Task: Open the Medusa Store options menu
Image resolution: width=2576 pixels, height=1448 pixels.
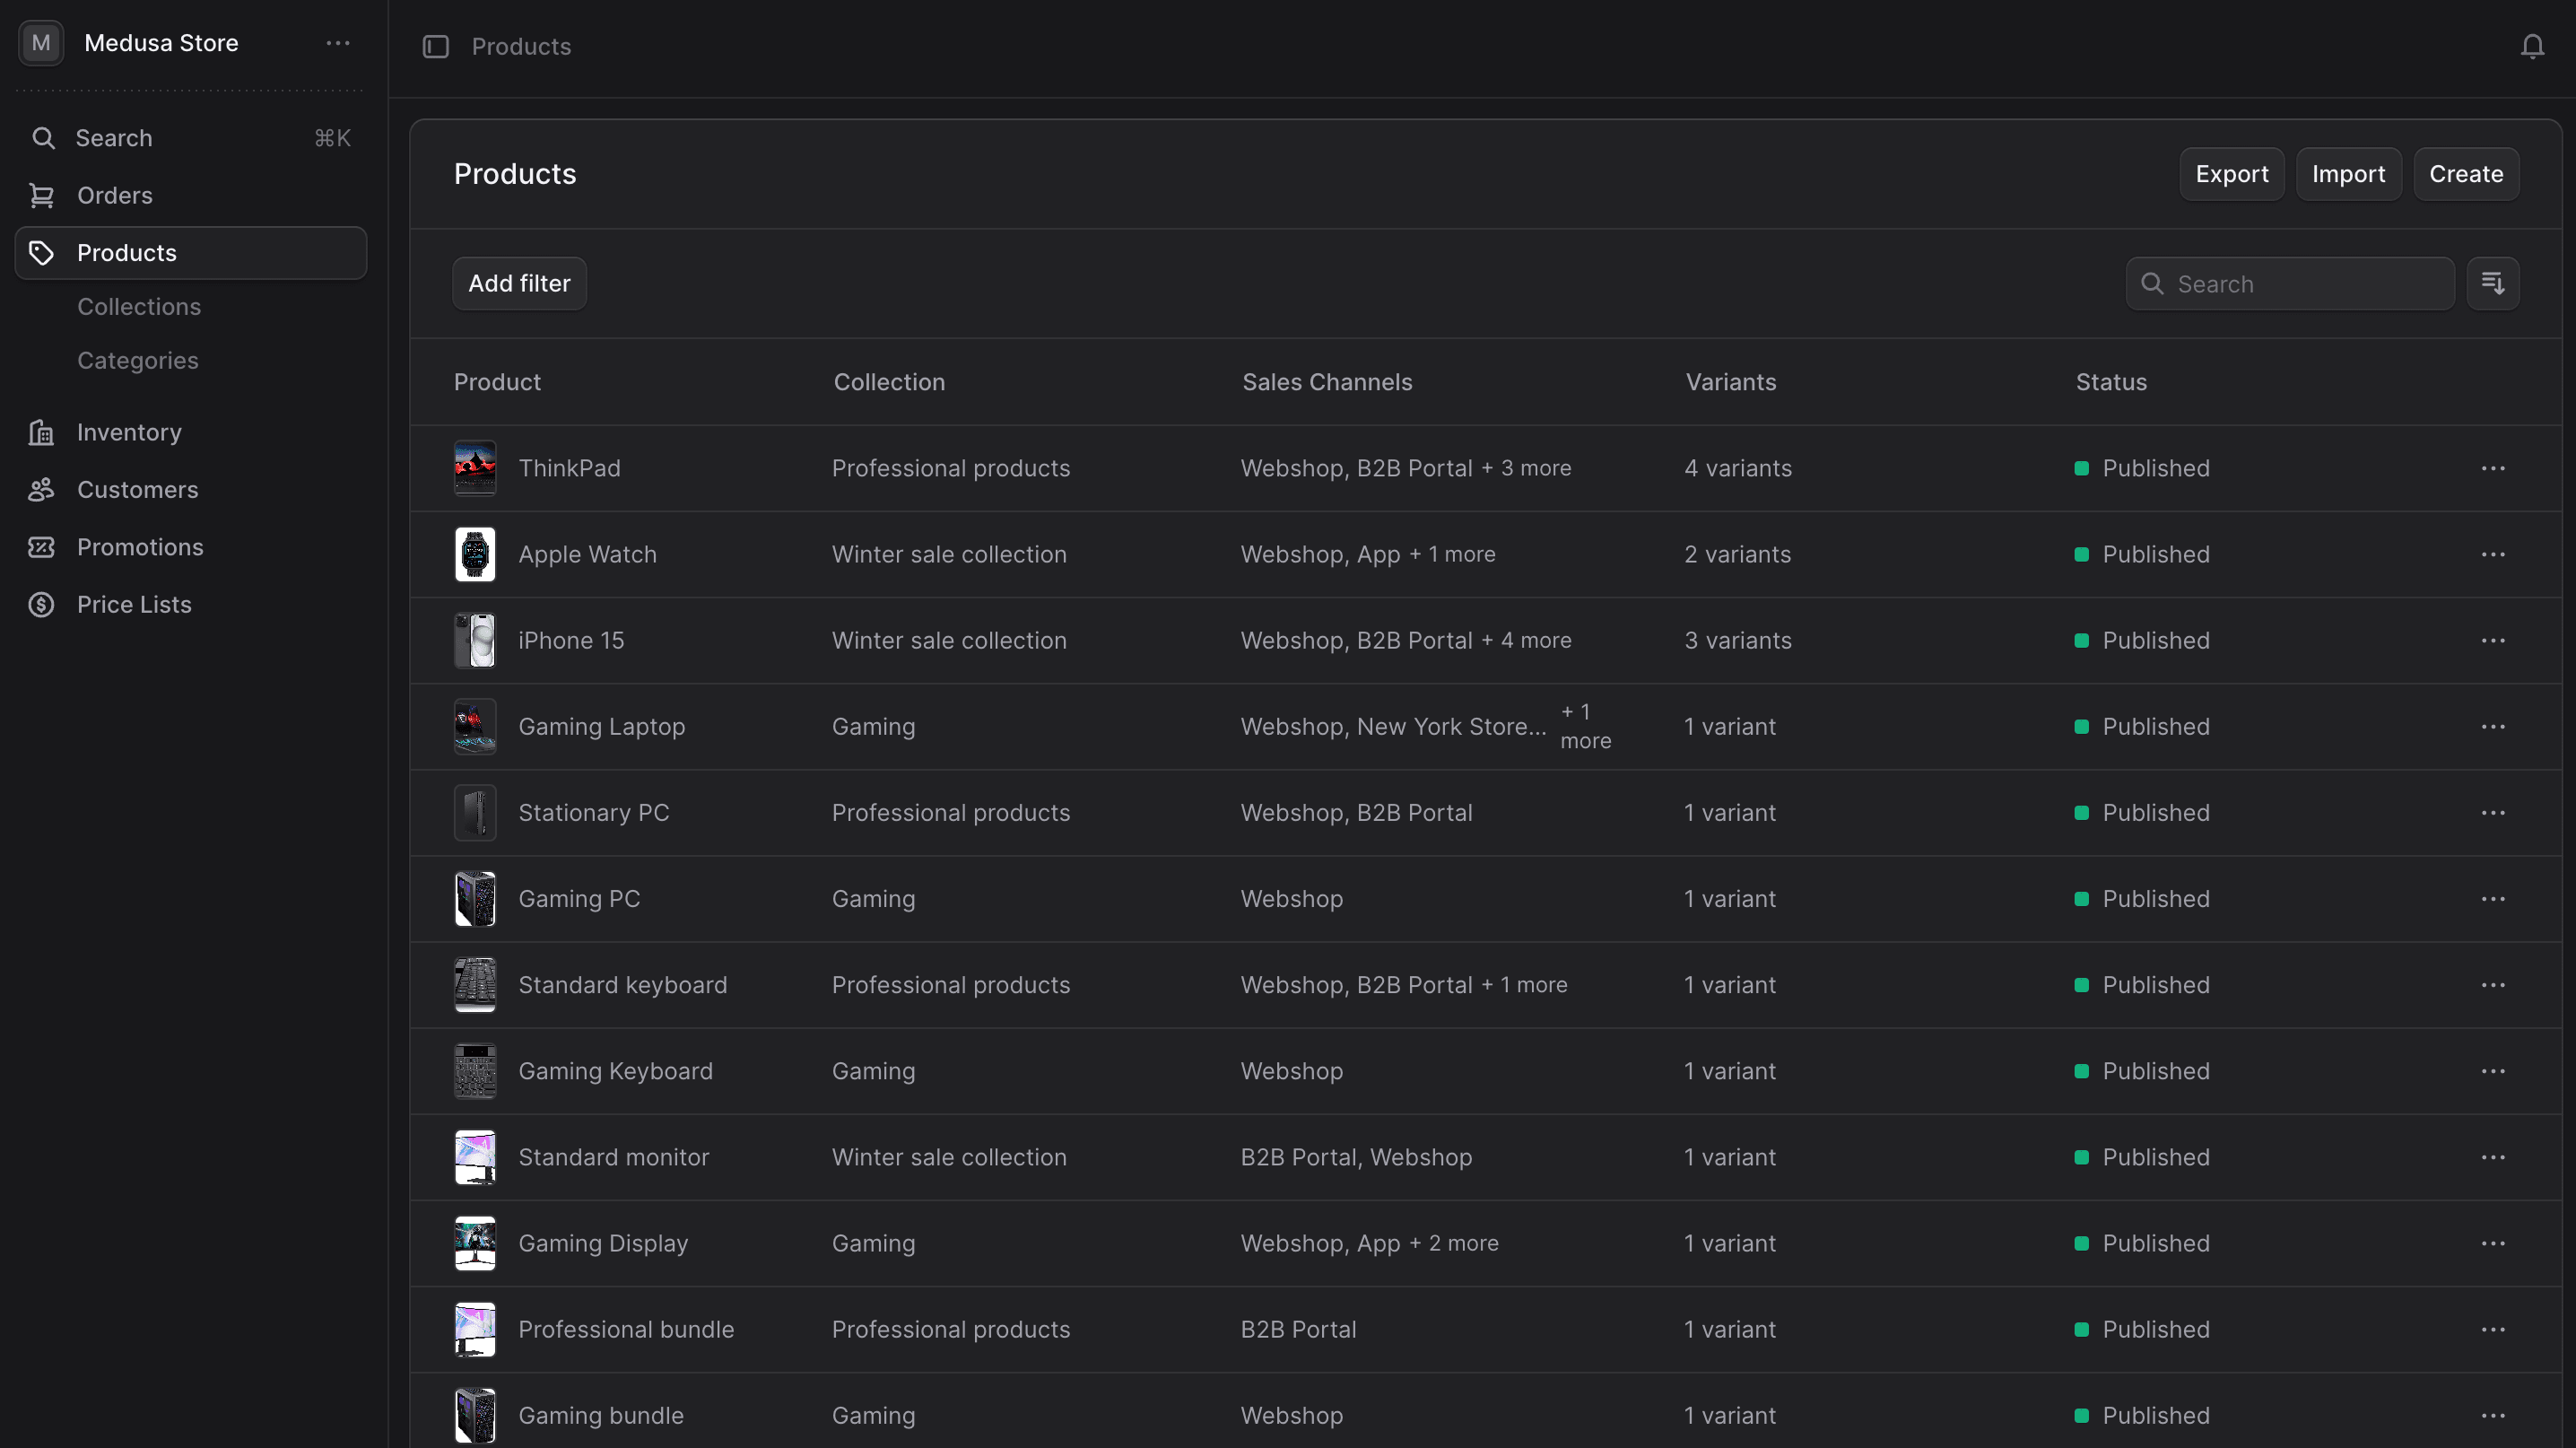Action: 337,43
